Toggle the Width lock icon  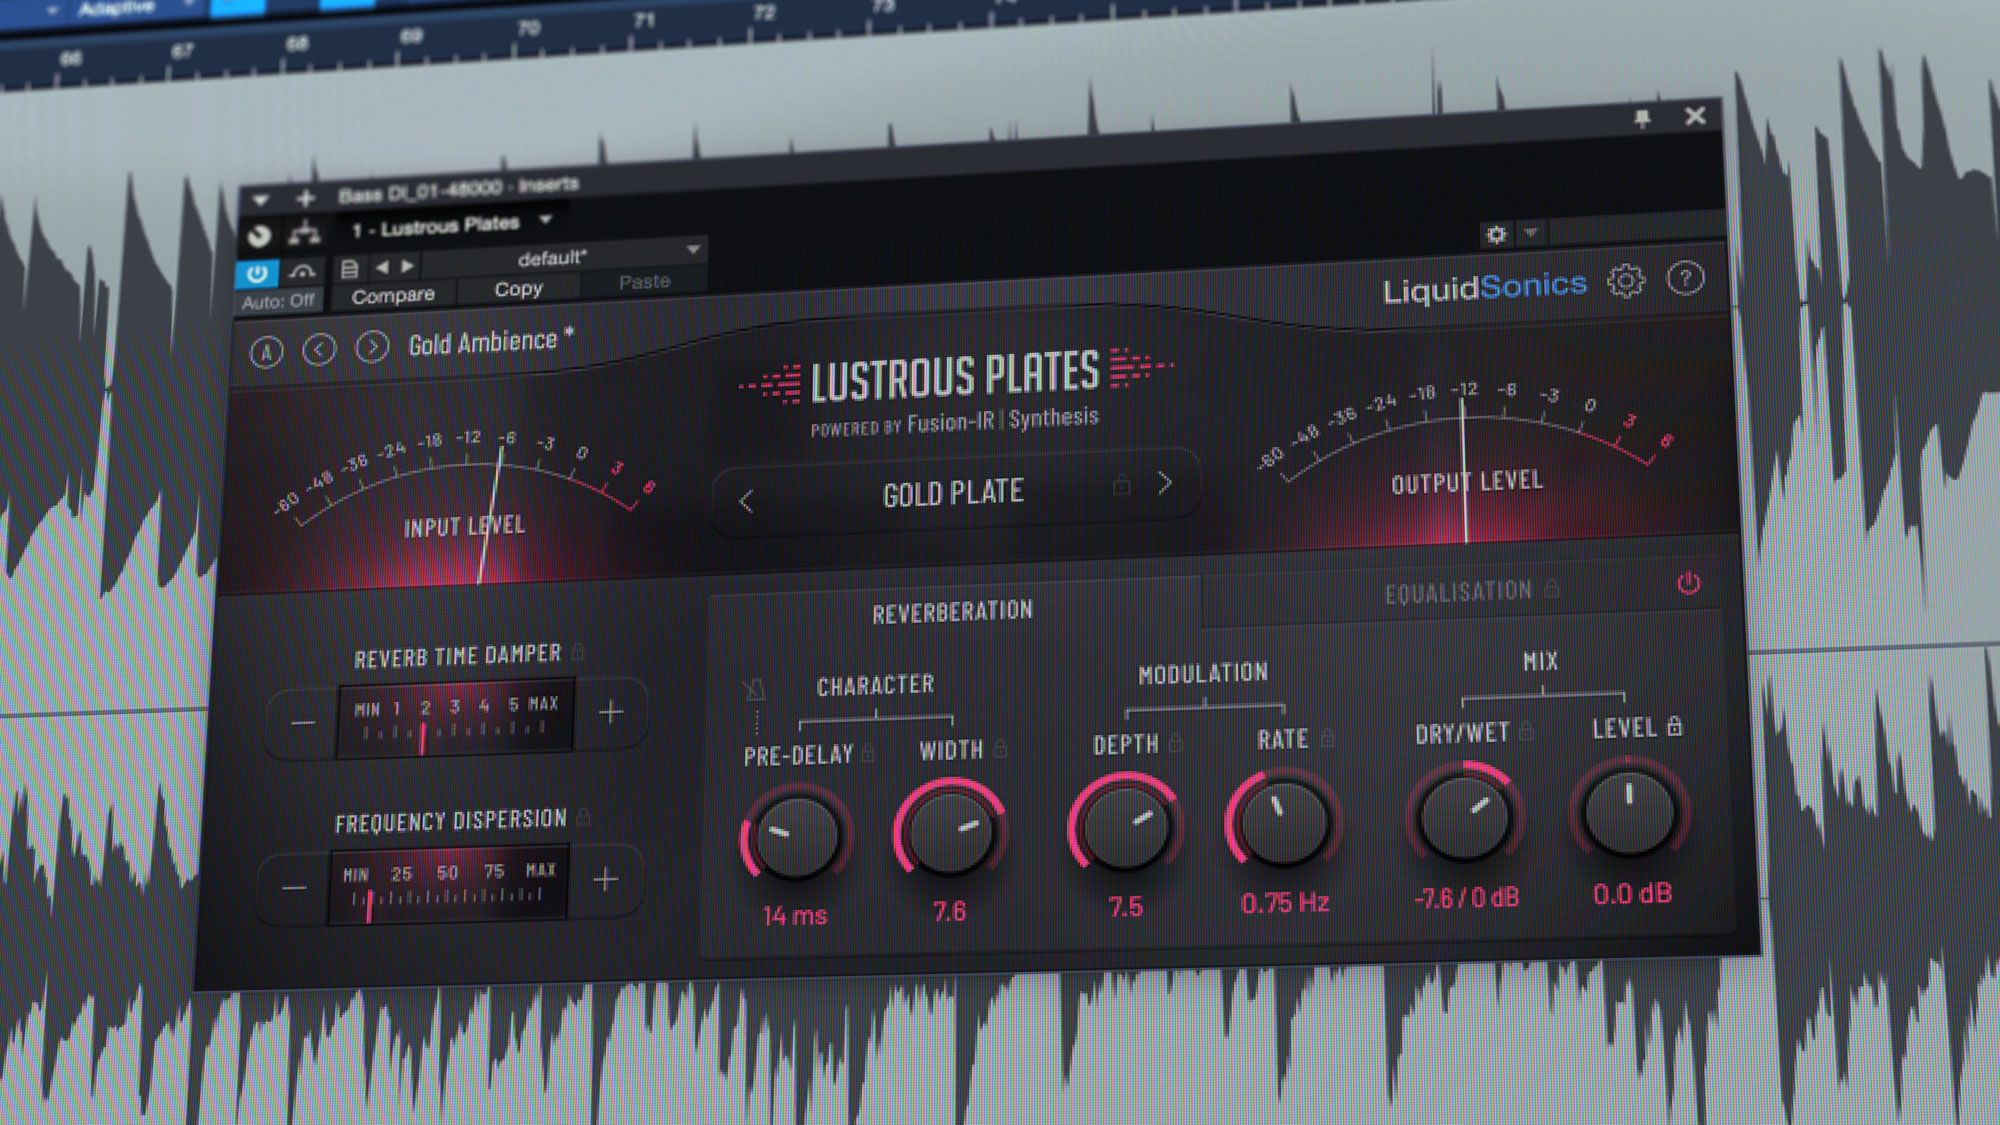tap(1001, 747)
